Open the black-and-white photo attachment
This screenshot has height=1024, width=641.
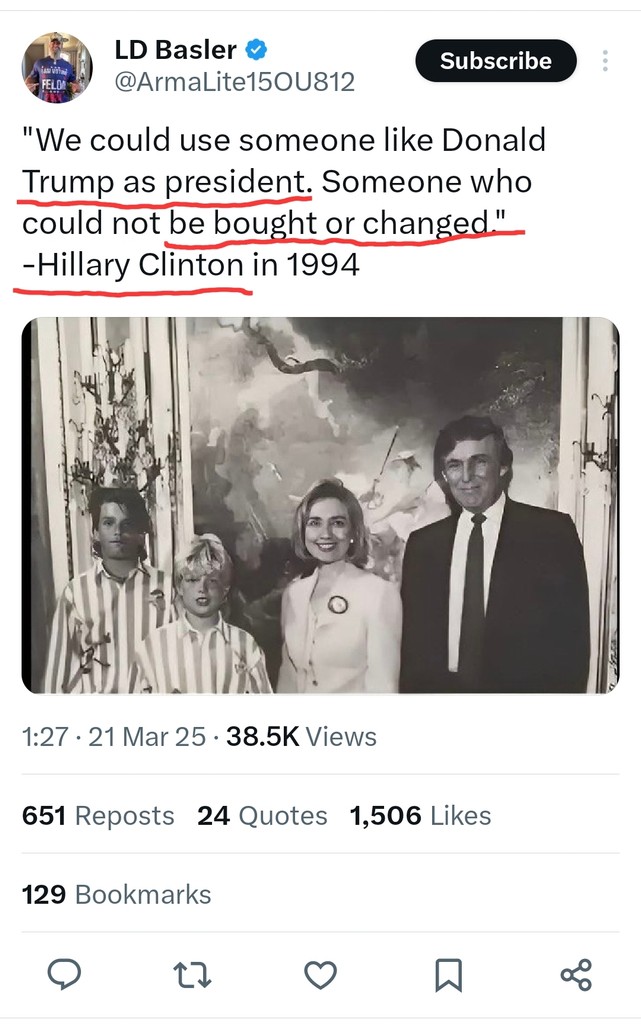[320, 505]
